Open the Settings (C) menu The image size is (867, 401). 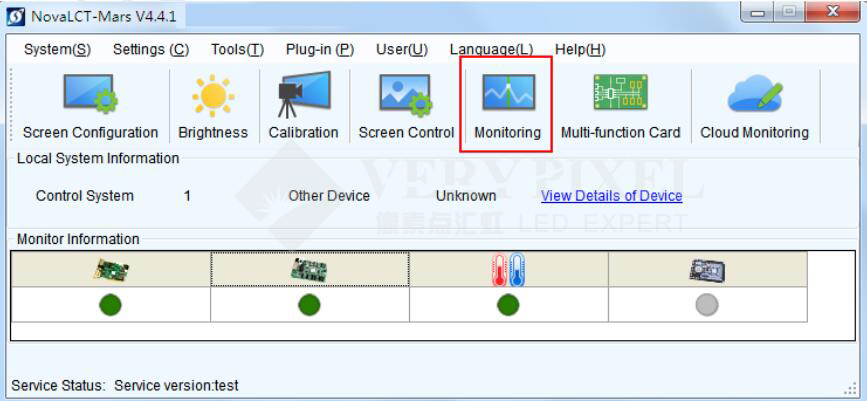(x=151, y=50)
